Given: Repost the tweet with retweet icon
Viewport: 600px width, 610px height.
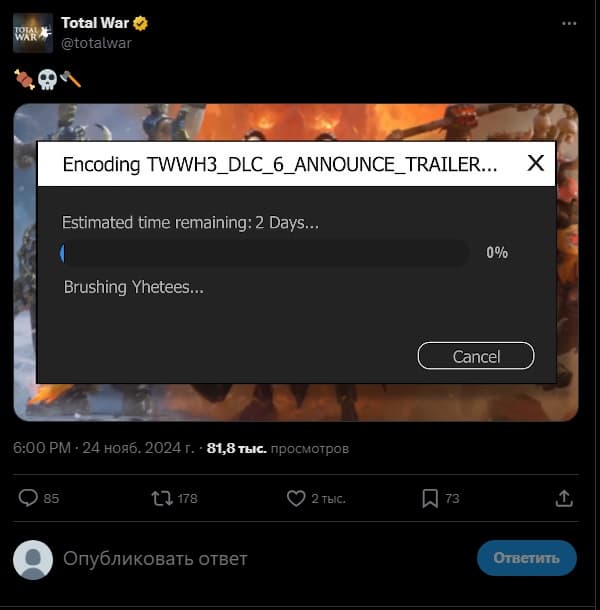Looking at the screenshot, I should point(161,498).
